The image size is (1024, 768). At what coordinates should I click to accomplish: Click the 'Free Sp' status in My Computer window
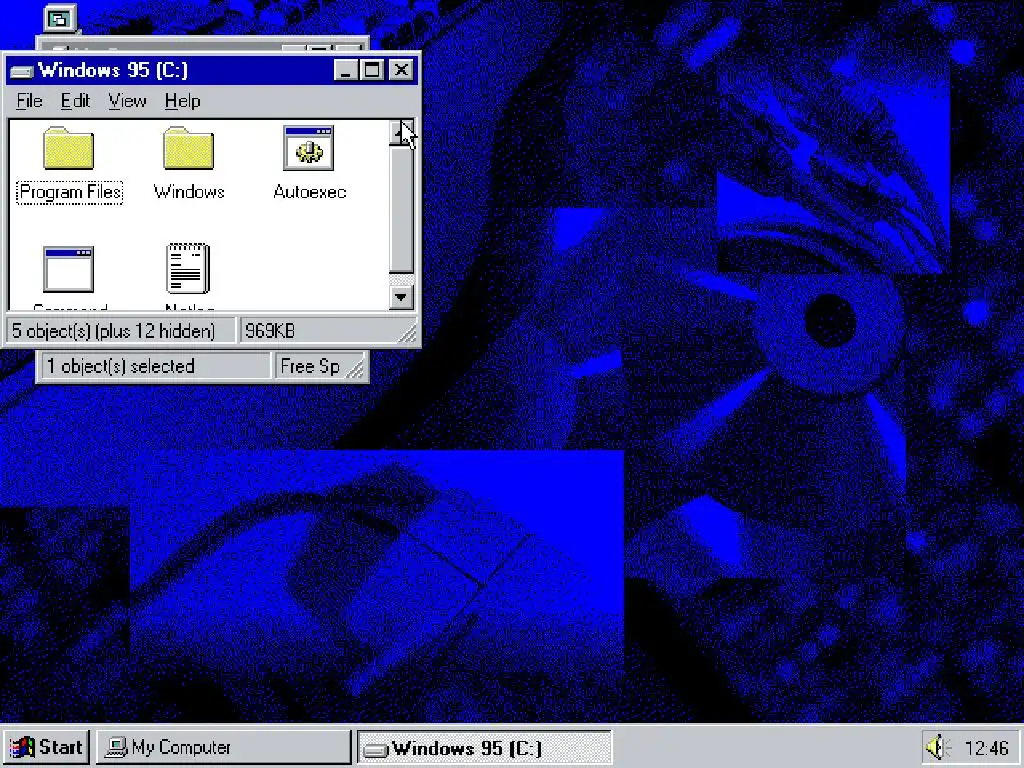pos(310,366)
